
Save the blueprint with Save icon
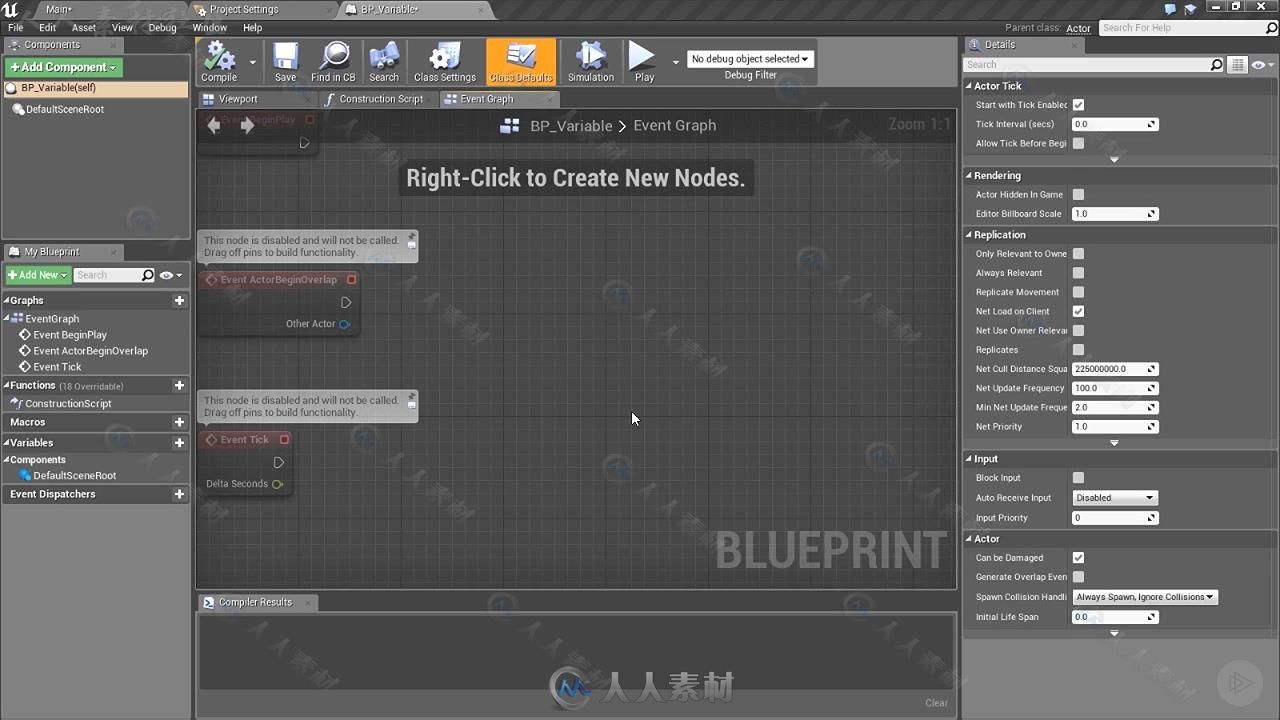285,62
